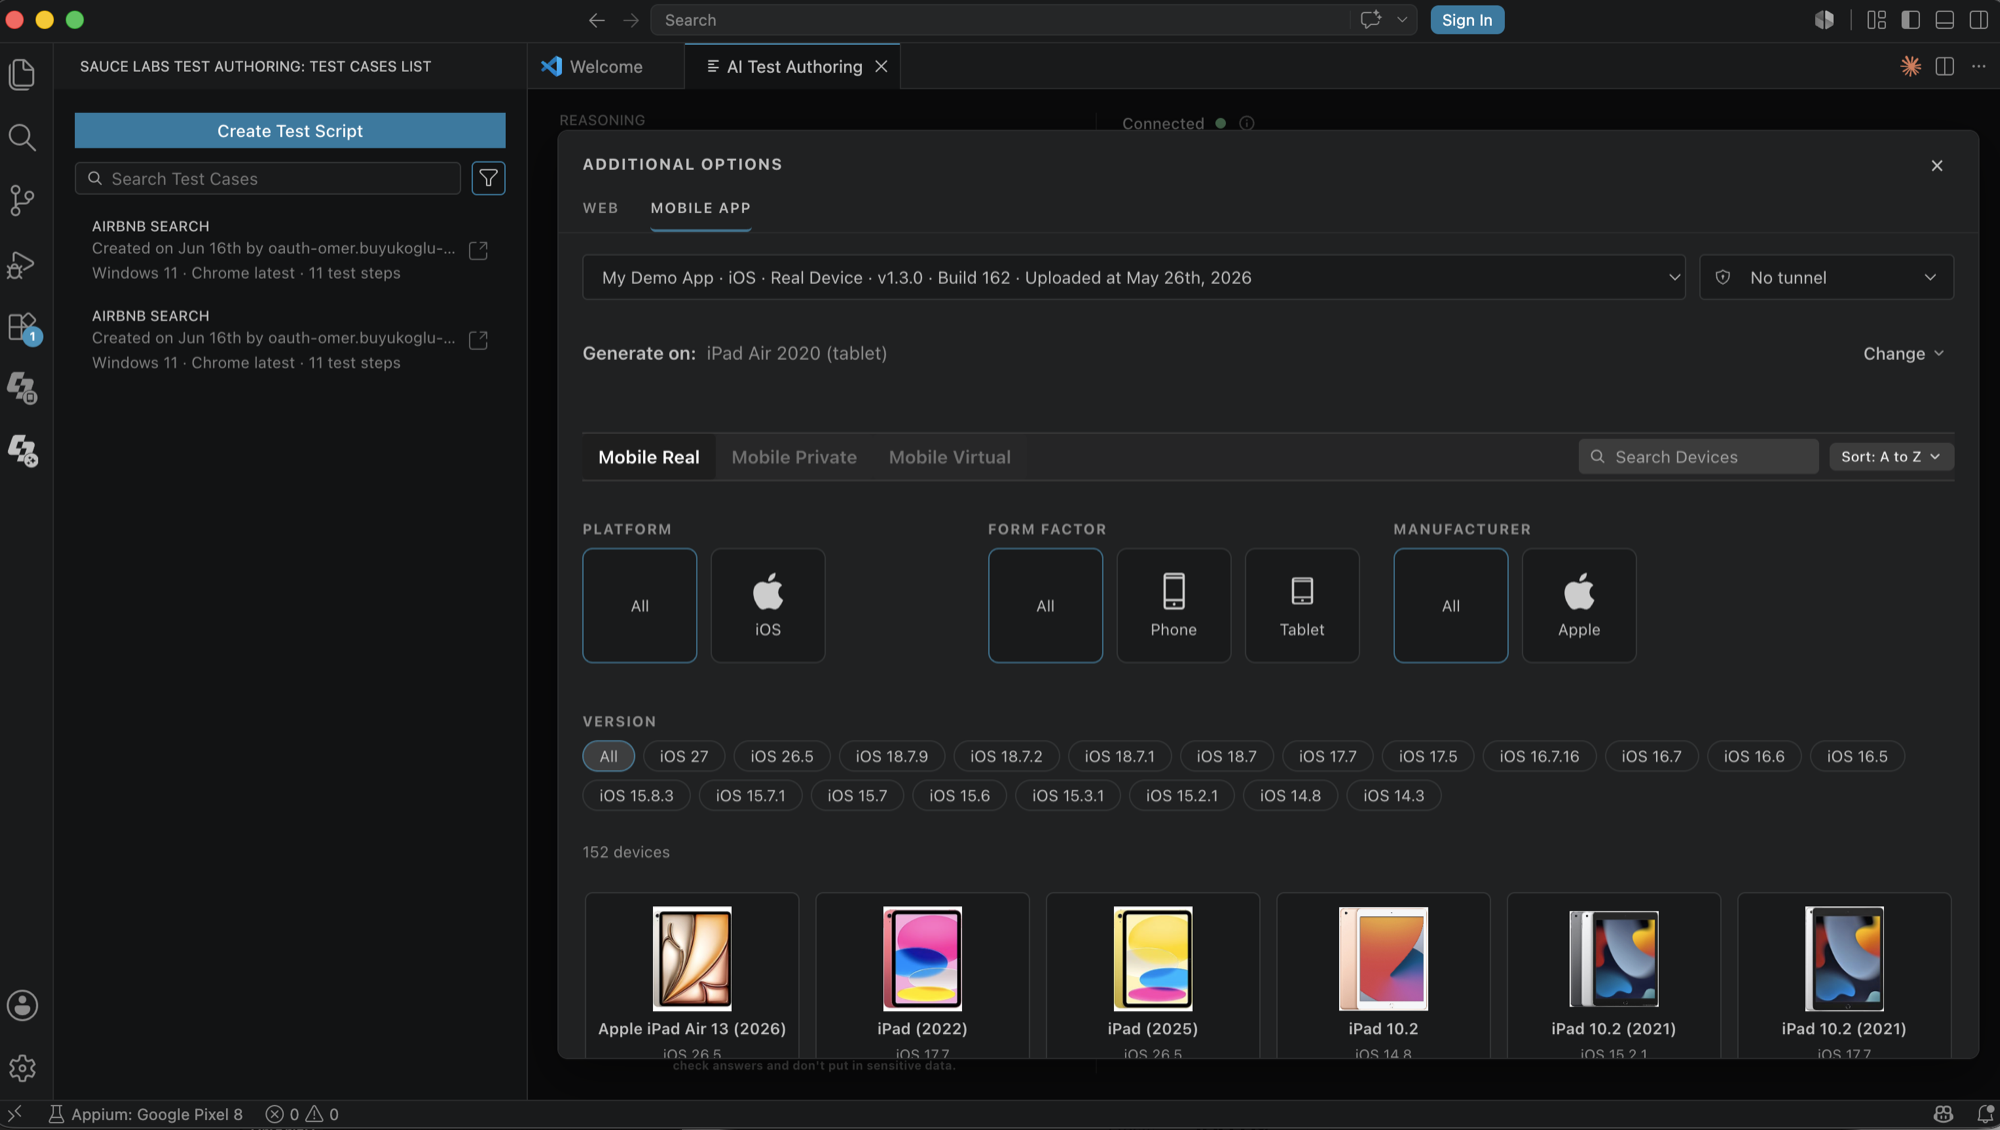
Task: Select the iPad (2025) device card
Action: point(1153,976)
